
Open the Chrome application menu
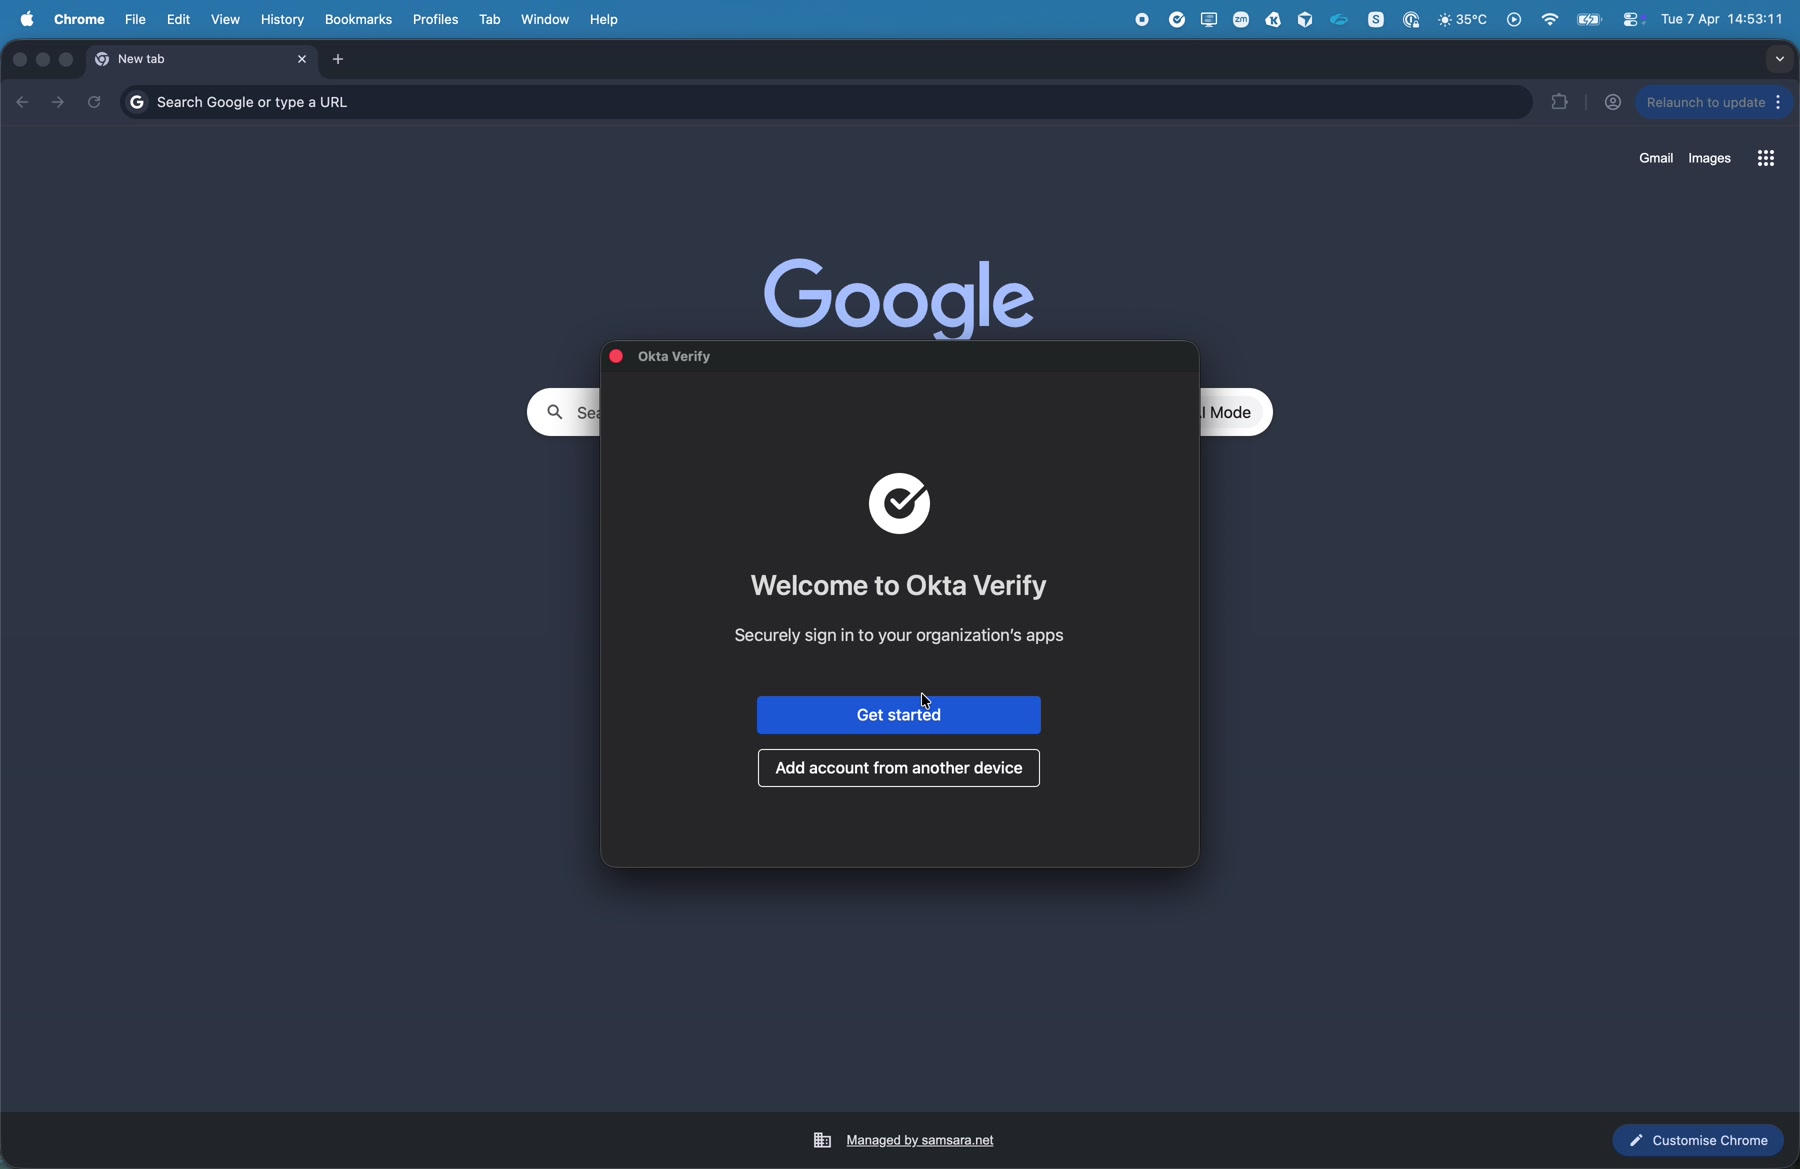click(79, 19)
